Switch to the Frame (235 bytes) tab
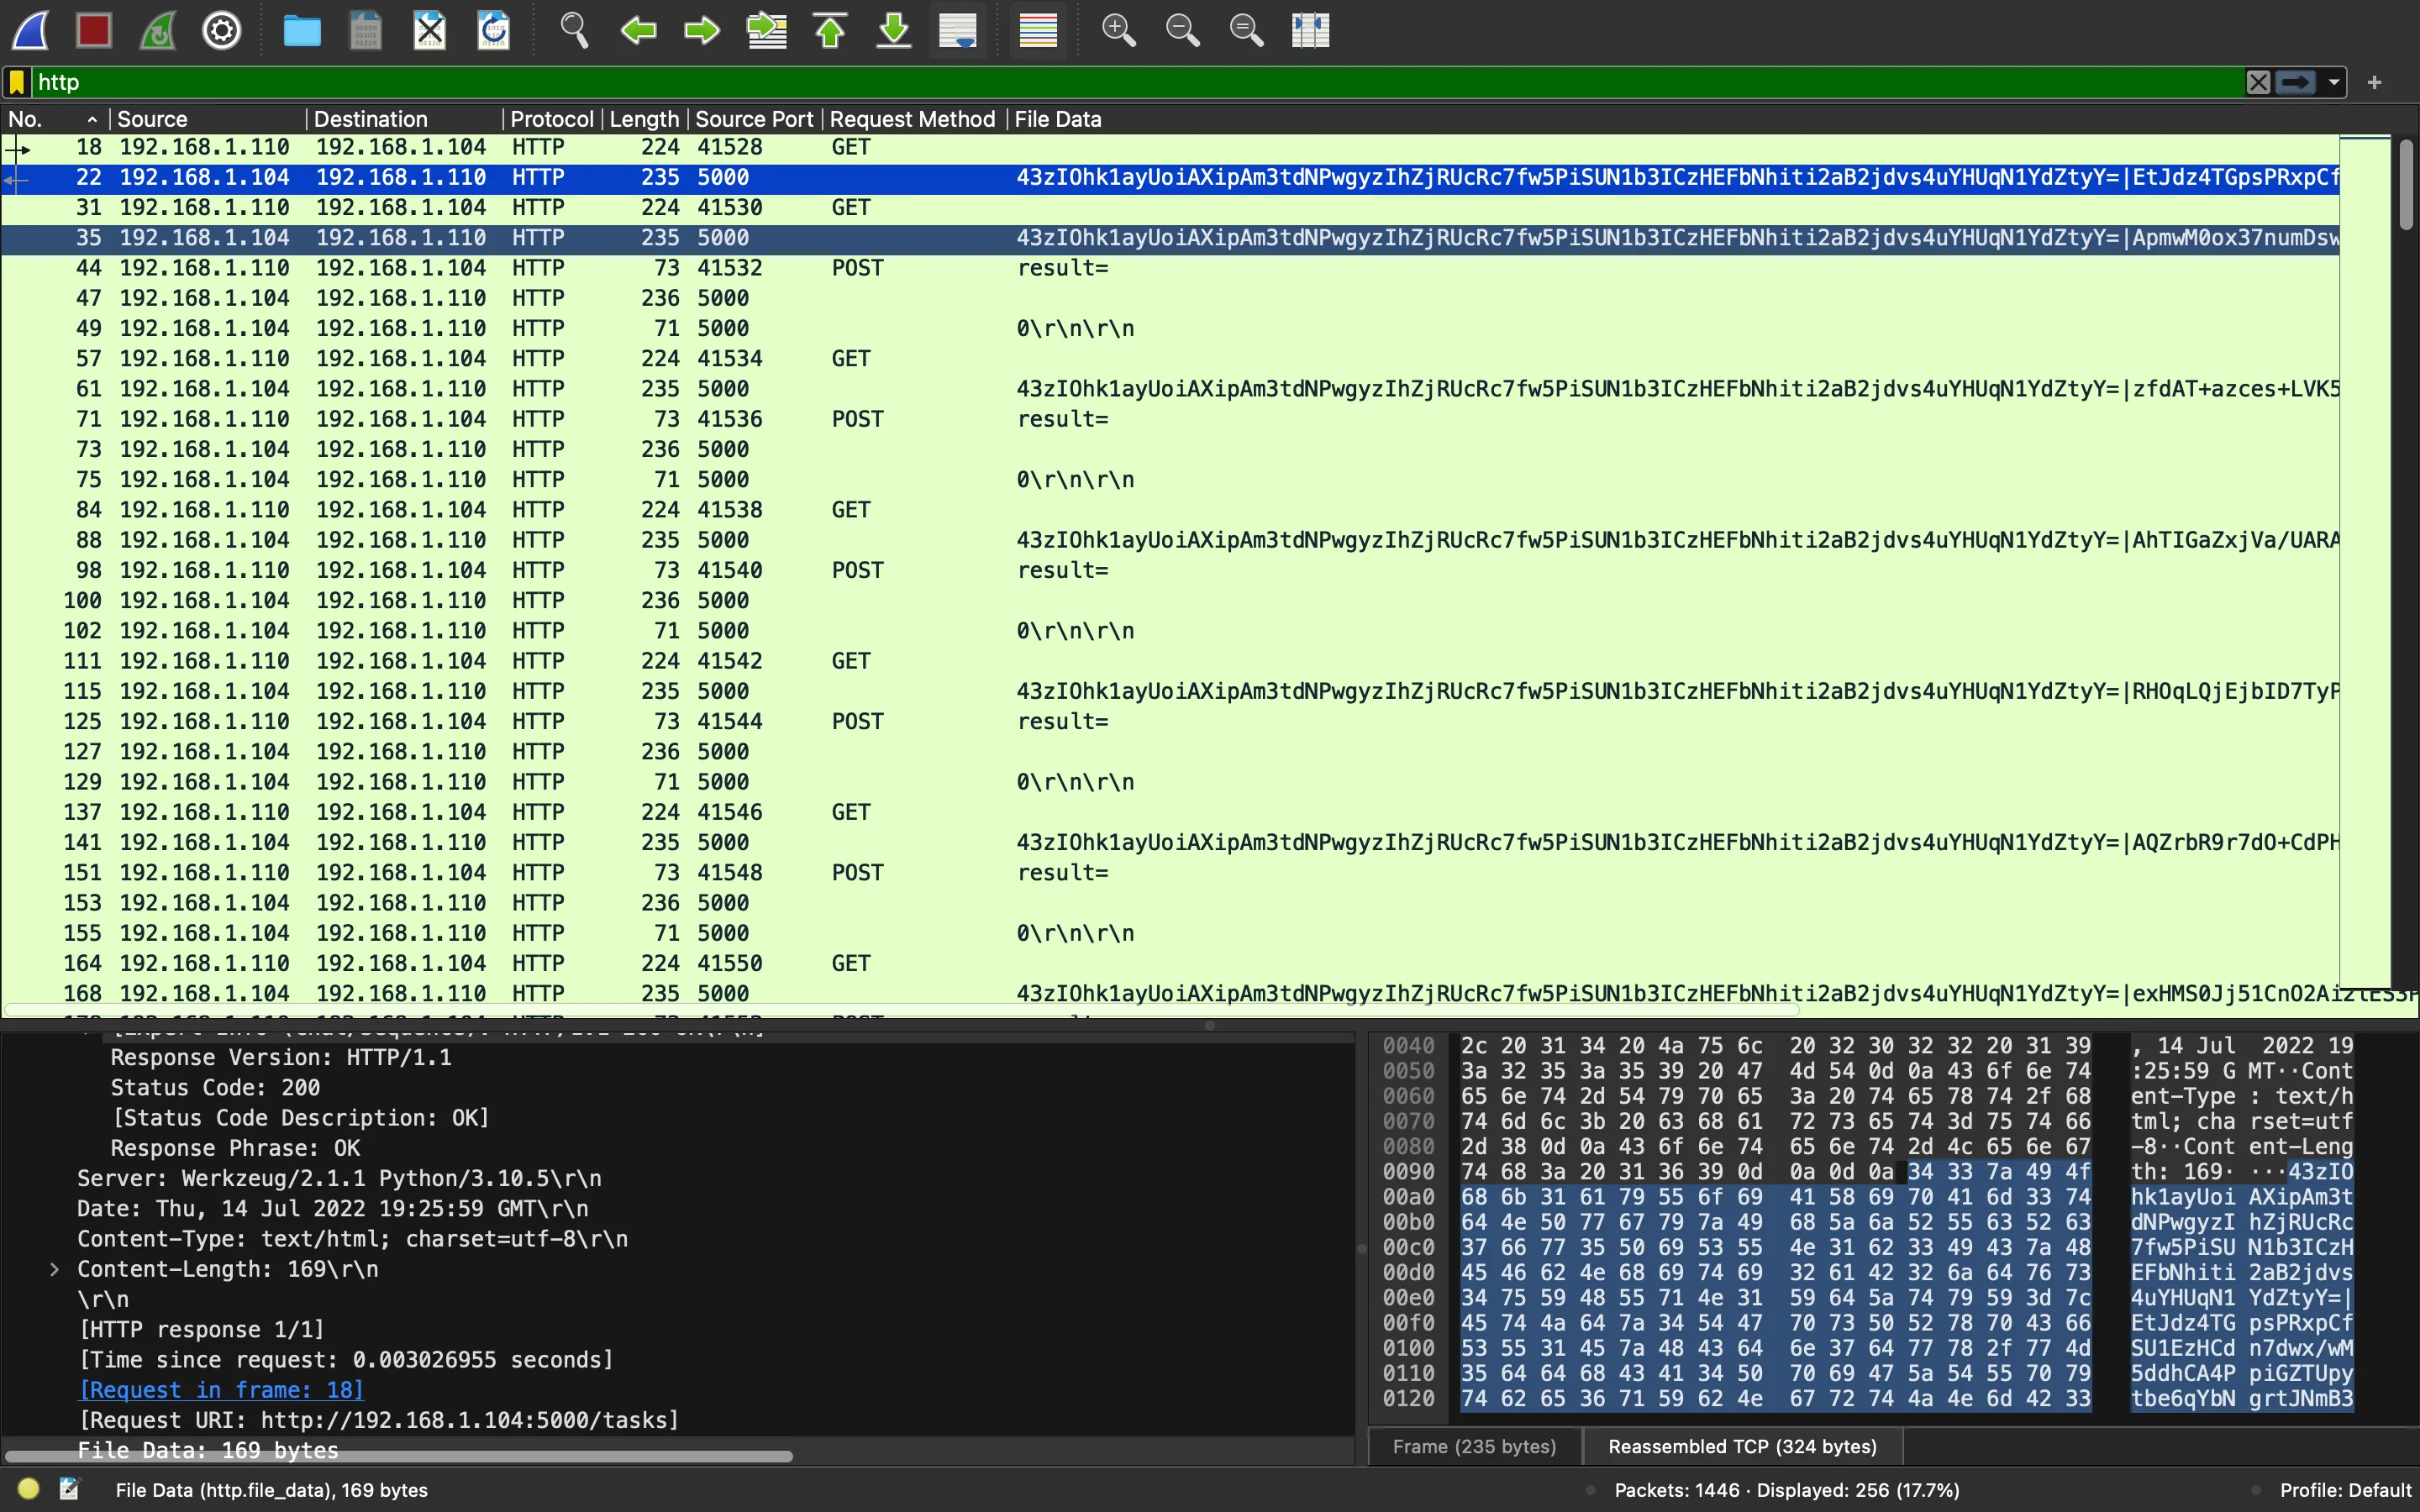 point(1474,1446)
